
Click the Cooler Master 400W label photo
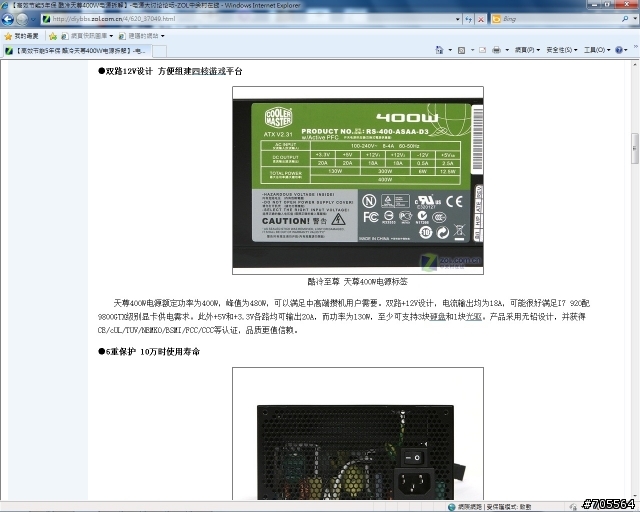358,180
